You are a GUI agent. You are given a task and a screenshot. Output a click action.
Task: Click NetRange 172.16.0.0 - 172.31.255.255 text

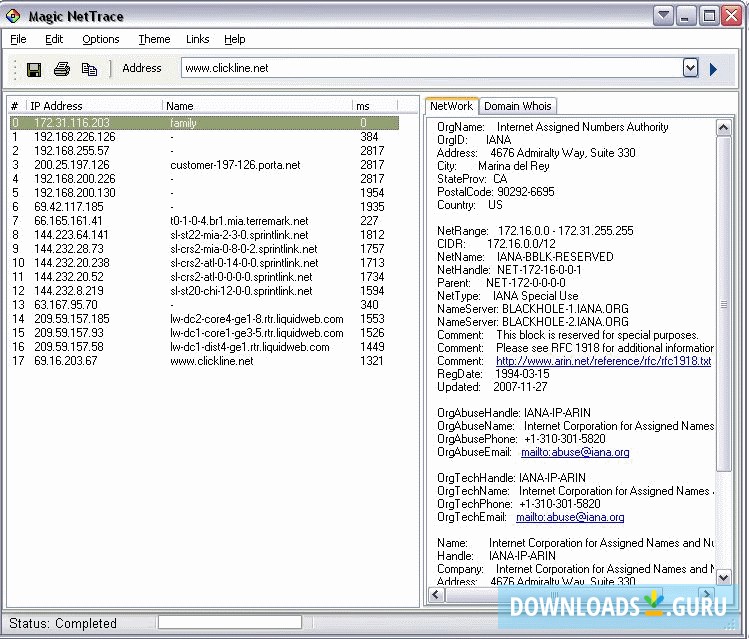(x=535, y=231)
